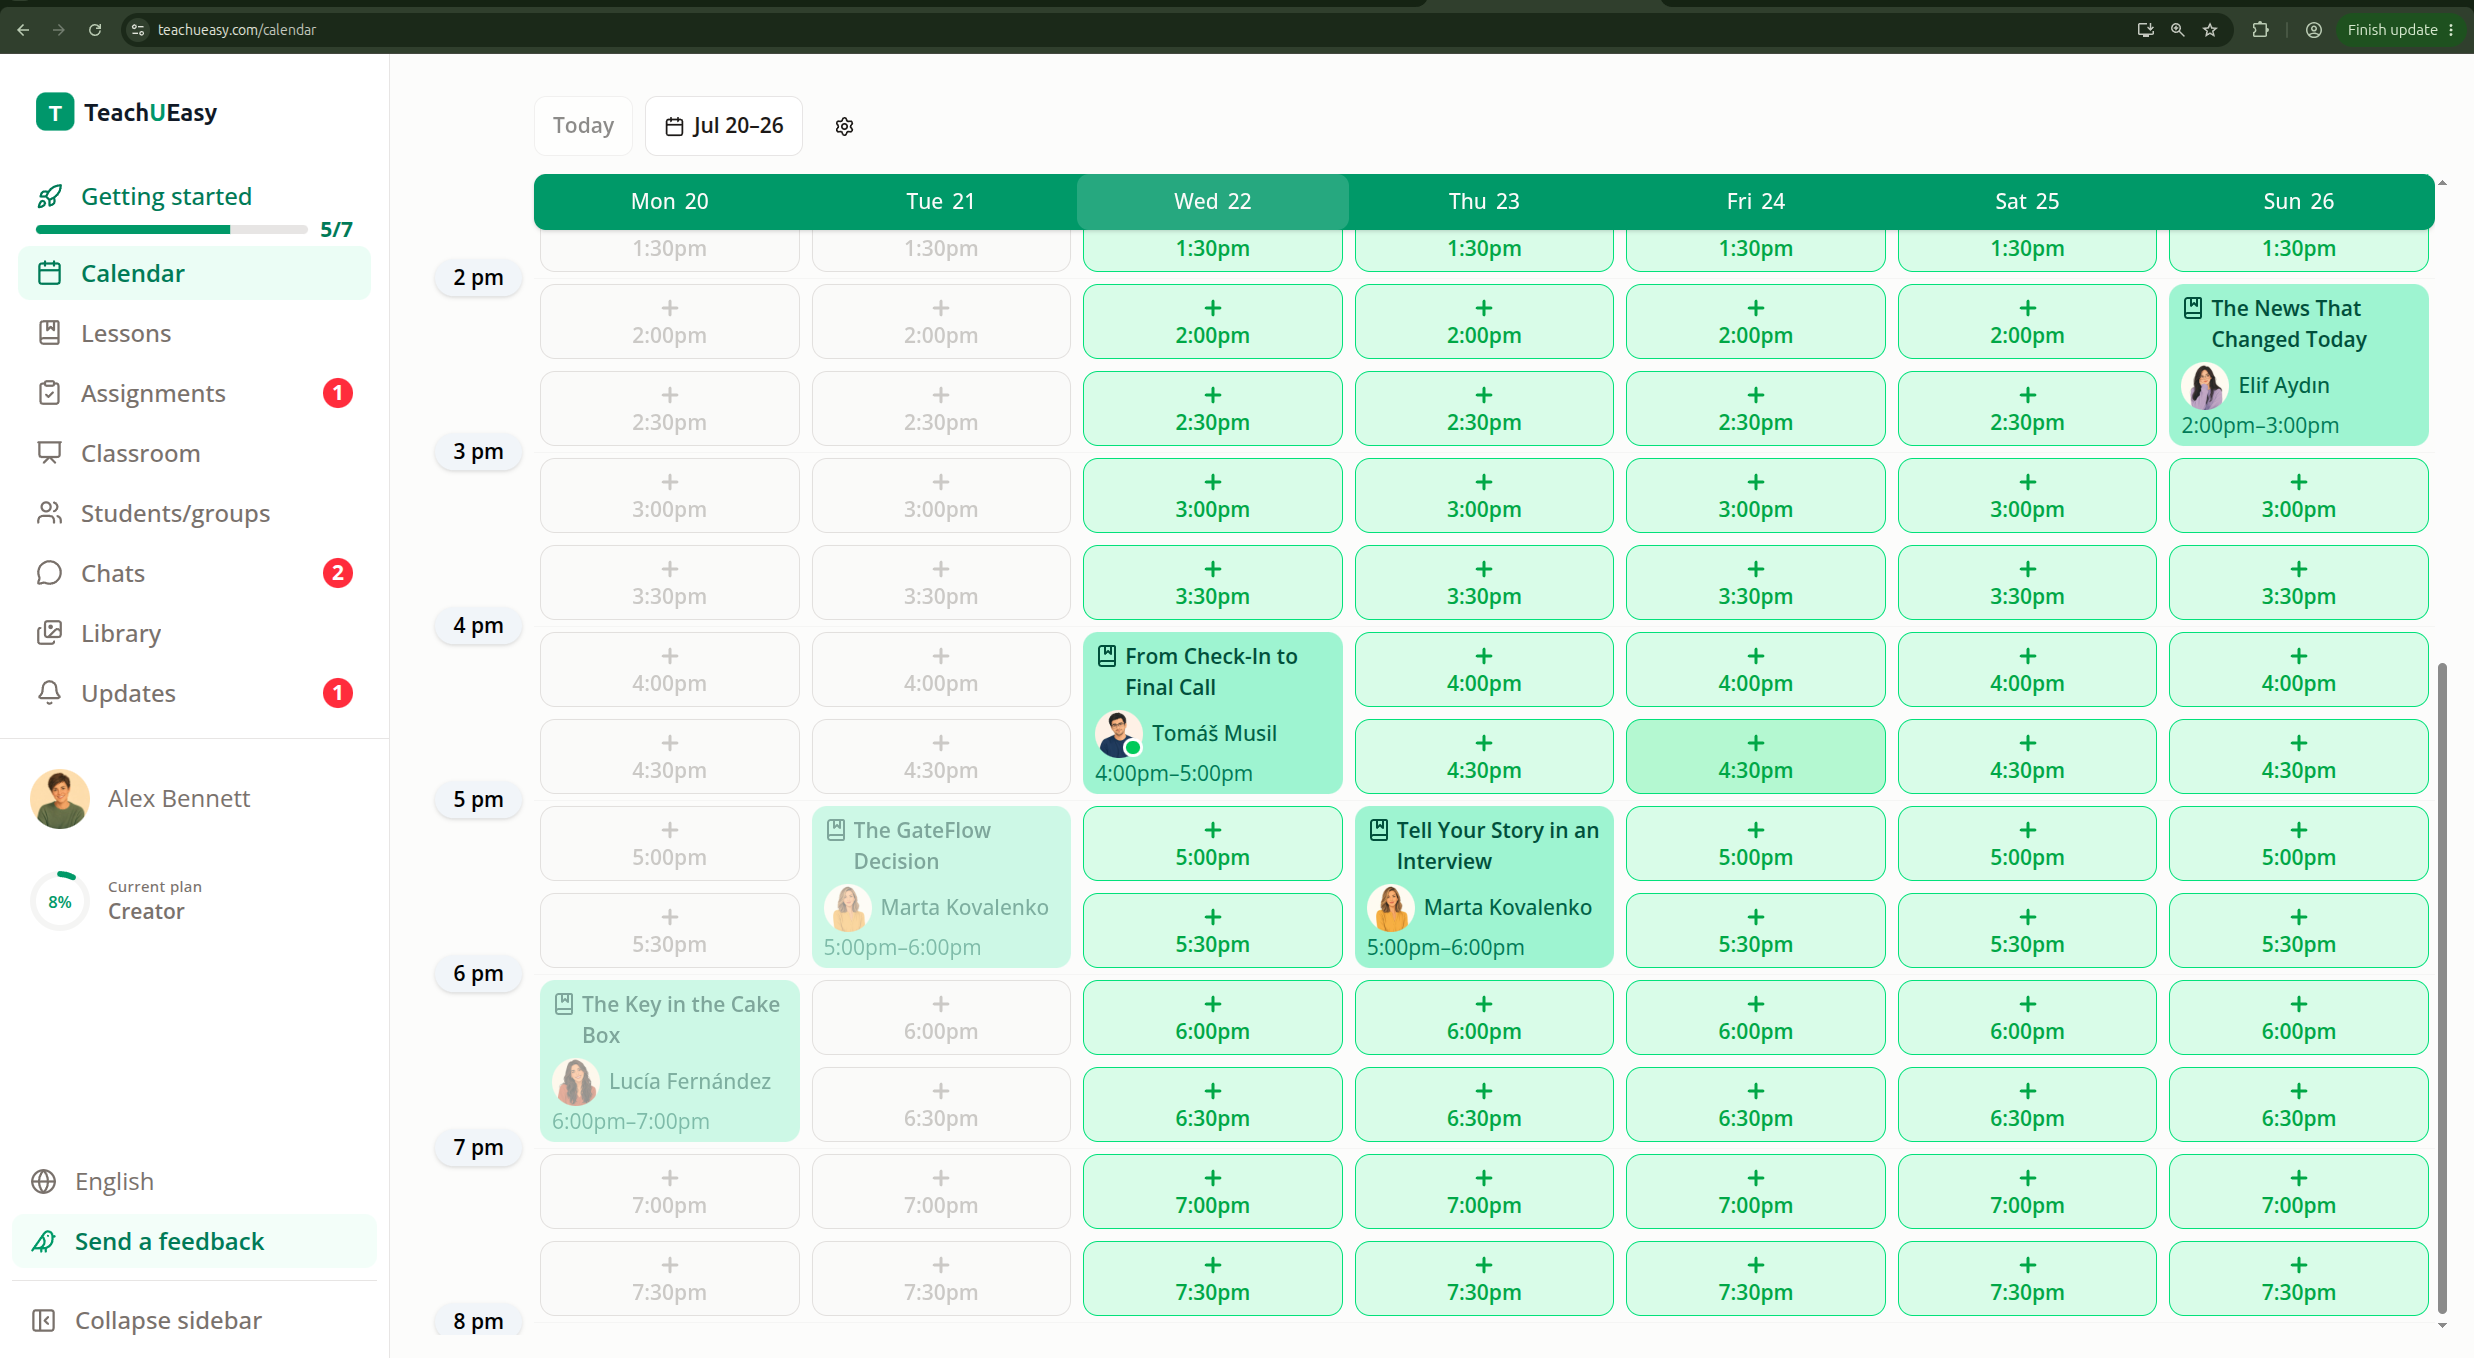Add lesson Wed 22 at 2:00pm
The width and height of the screenshot is (2474, 1358).
coord(1212,322)
